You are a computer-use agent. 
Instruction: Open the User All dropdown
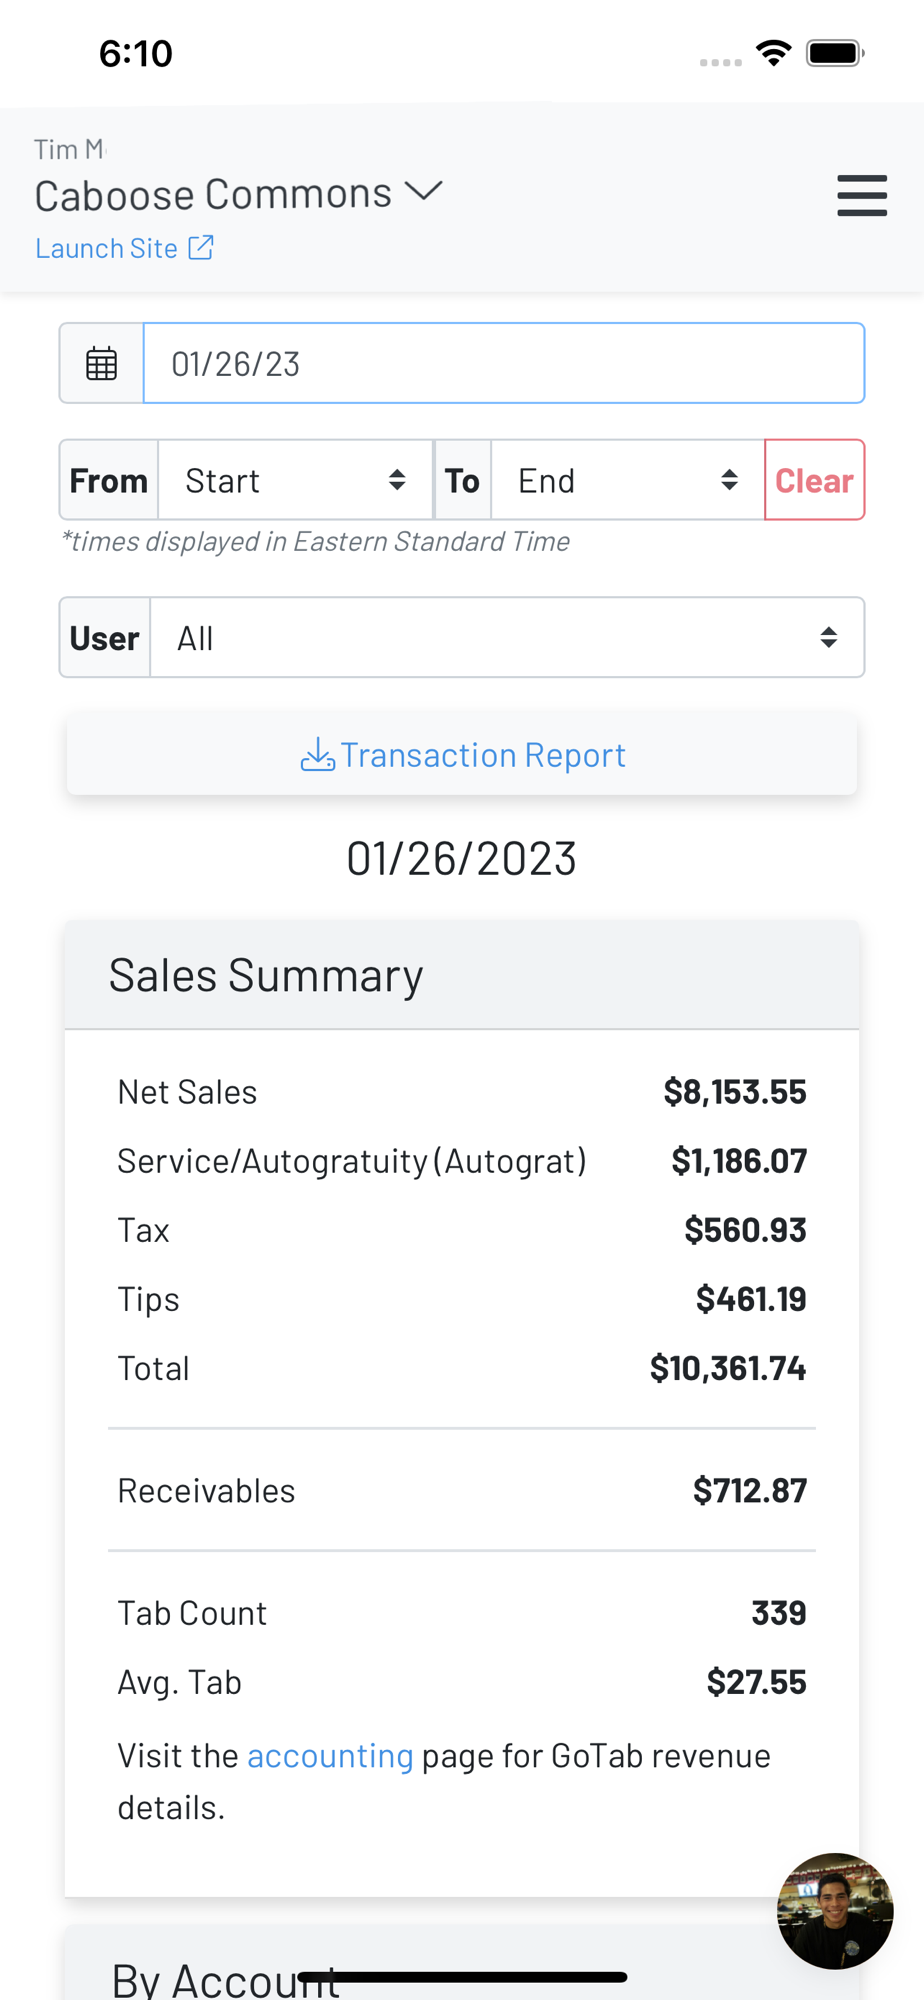(506, 638)
